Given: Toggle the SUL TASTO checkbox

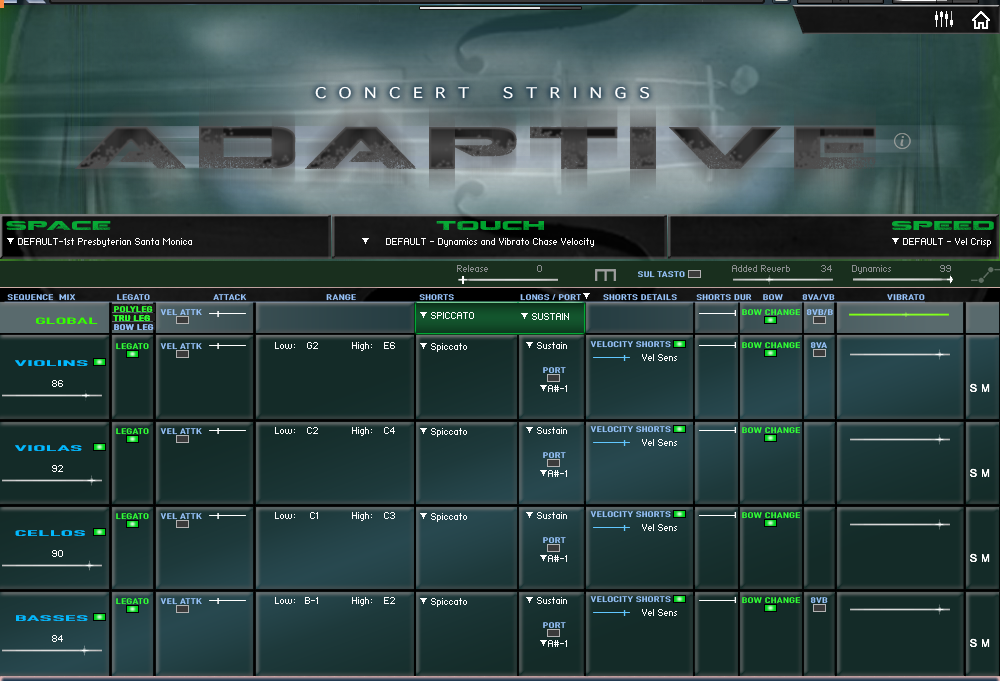Looking at the screenshot, I should tap(695, 274).
